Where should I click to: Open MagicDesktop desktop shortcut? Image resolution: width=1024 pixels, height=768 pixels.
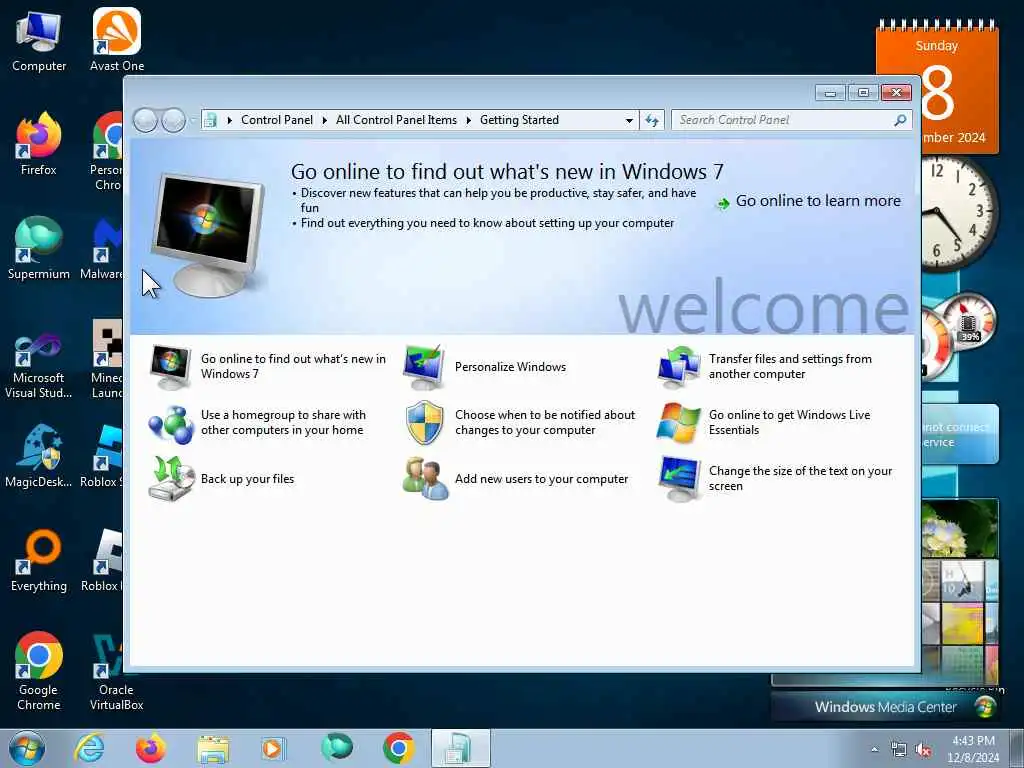[39, 457]
